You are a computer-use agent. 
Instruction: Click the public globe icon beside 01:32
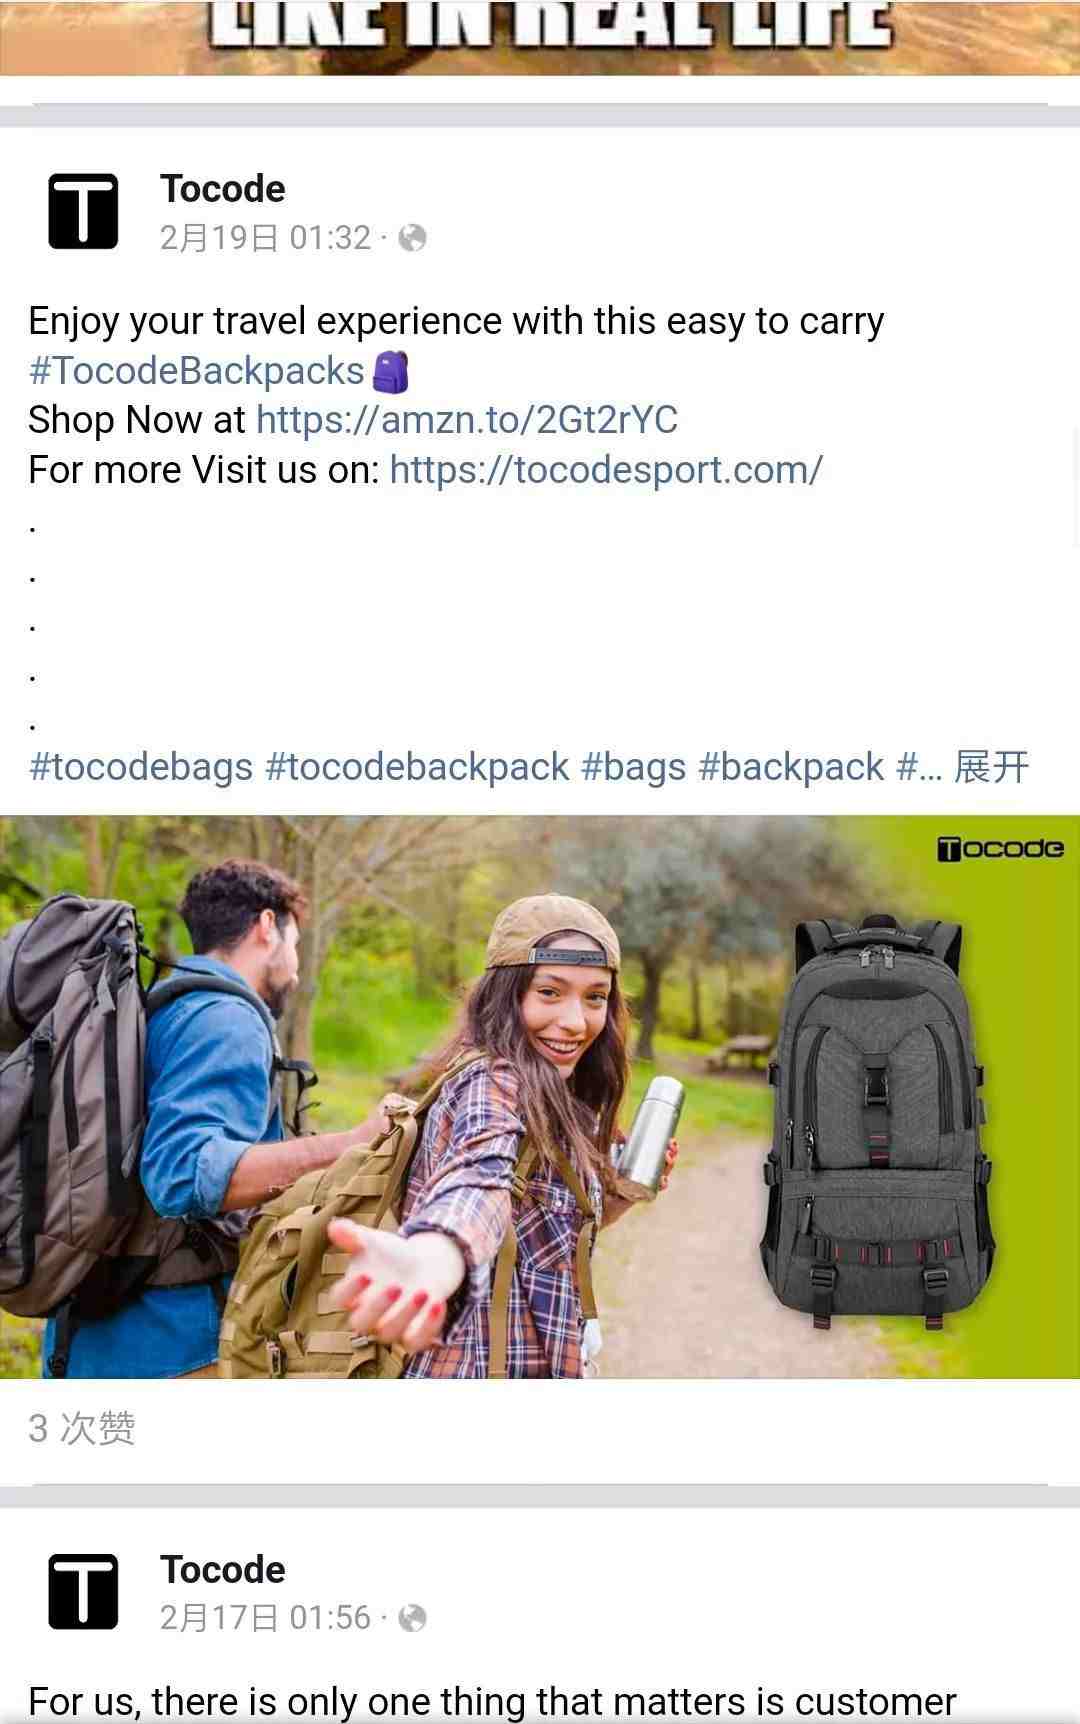tap(412, 238)
